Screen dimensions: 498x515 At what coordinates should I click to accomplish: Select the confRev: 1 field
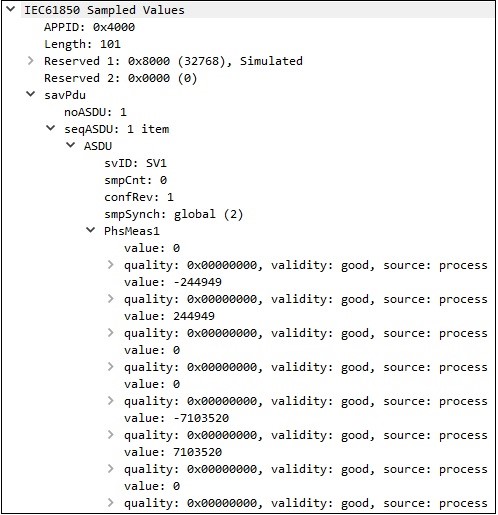coord(139,197)
